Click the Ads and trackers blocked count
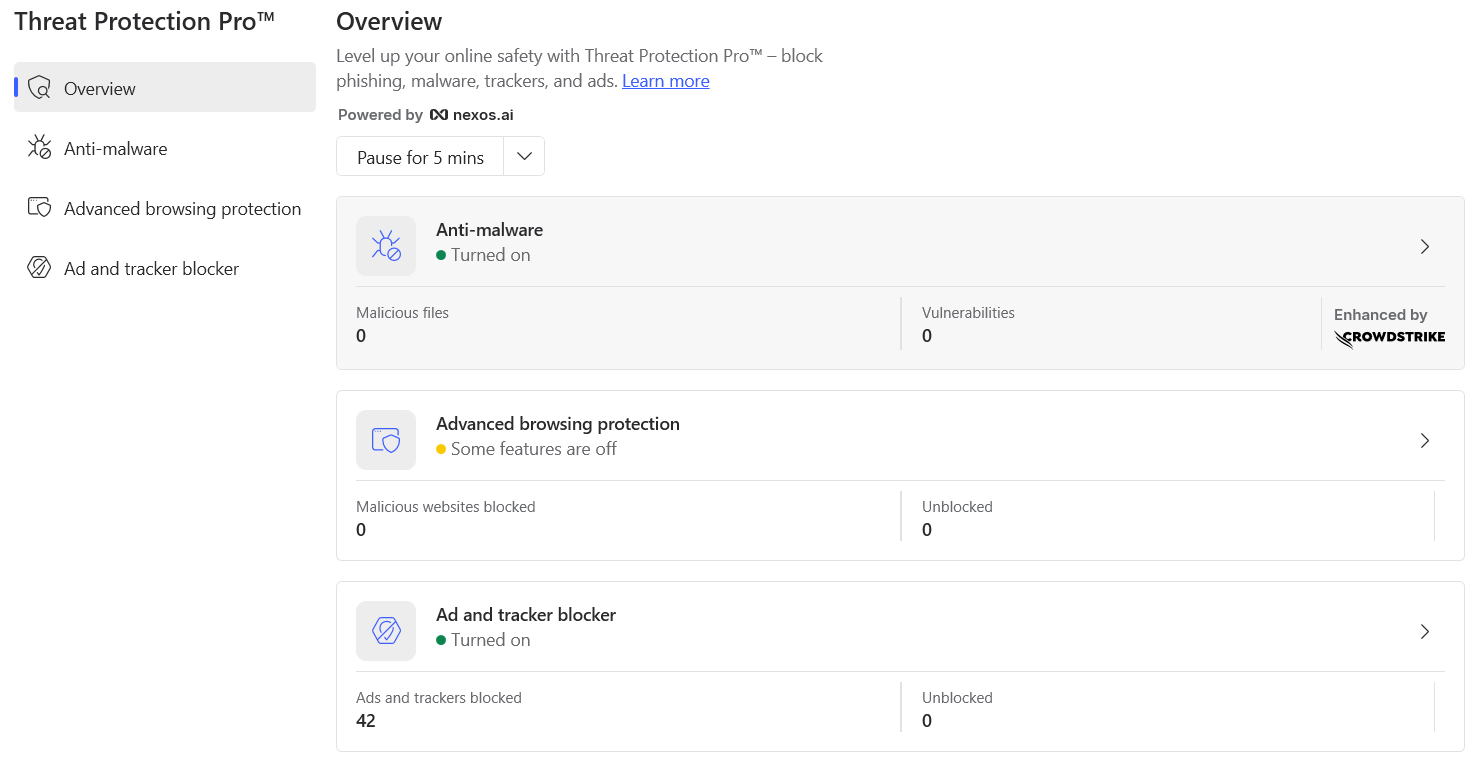This screenshot has width=1483, height=767. point(366,721)
